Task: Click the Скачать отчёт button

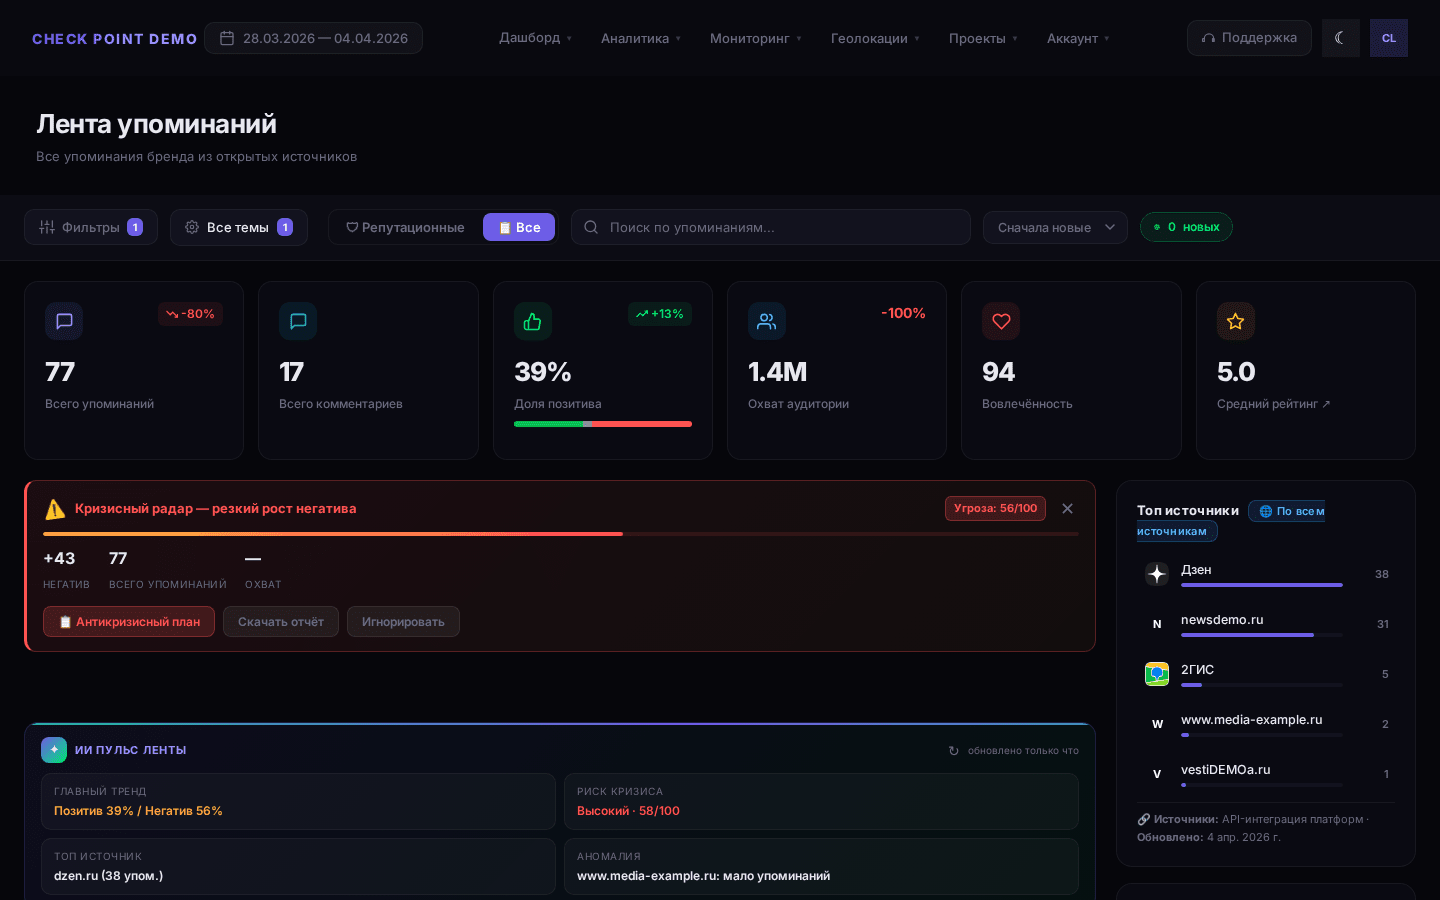Action: [281, 621]
